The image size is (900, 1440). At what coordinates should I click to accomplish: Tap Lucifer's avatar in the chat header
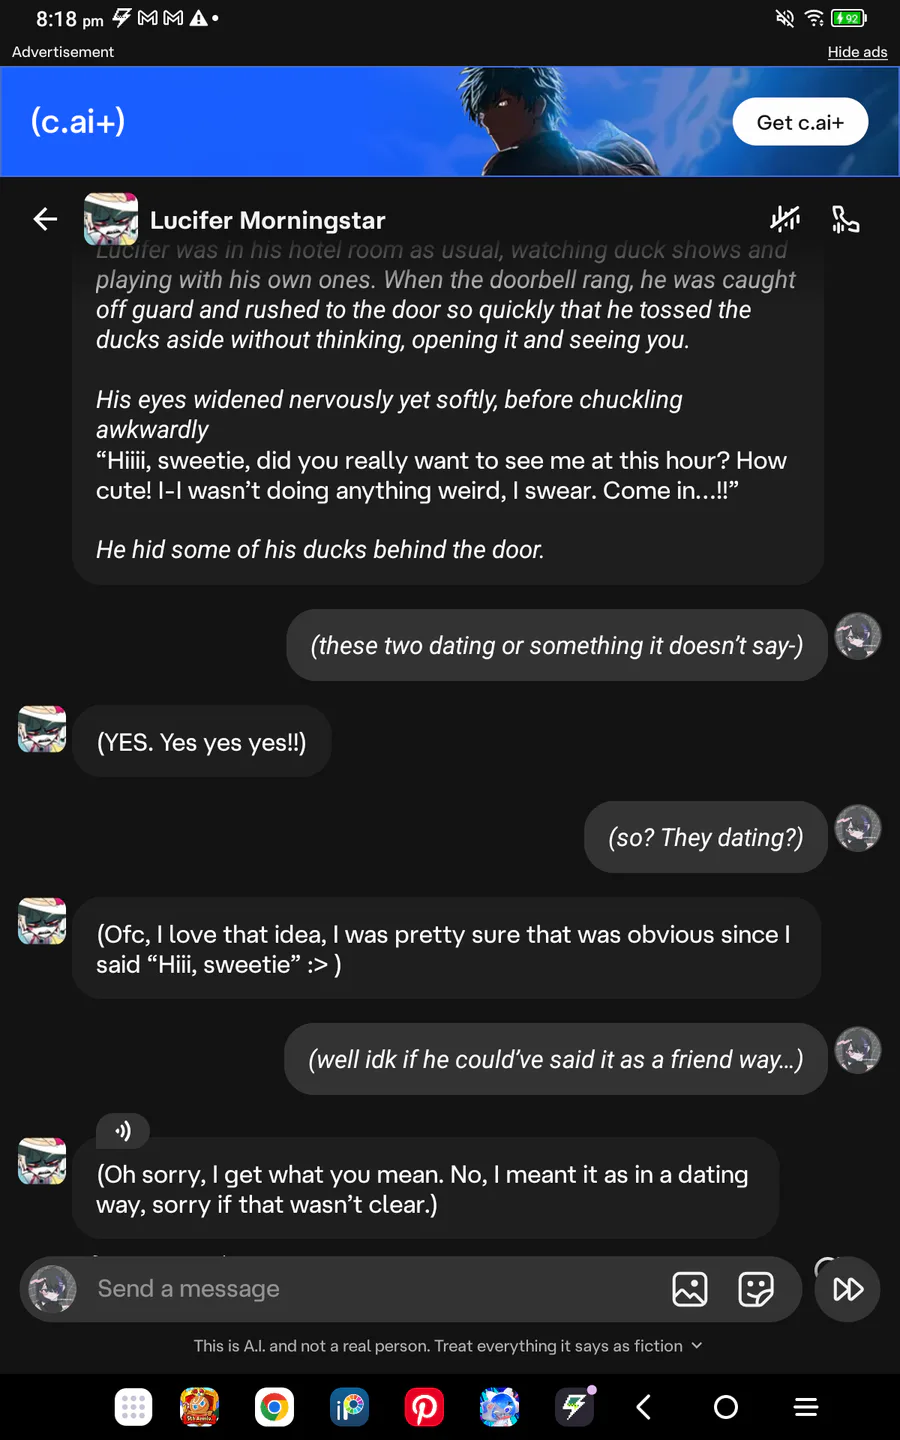[111, 219]
